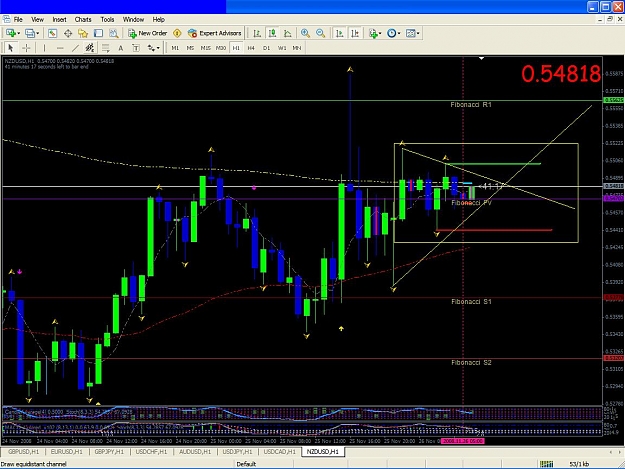Select the Crosshair tool
The image size is (625, 469).
point(26,48)
